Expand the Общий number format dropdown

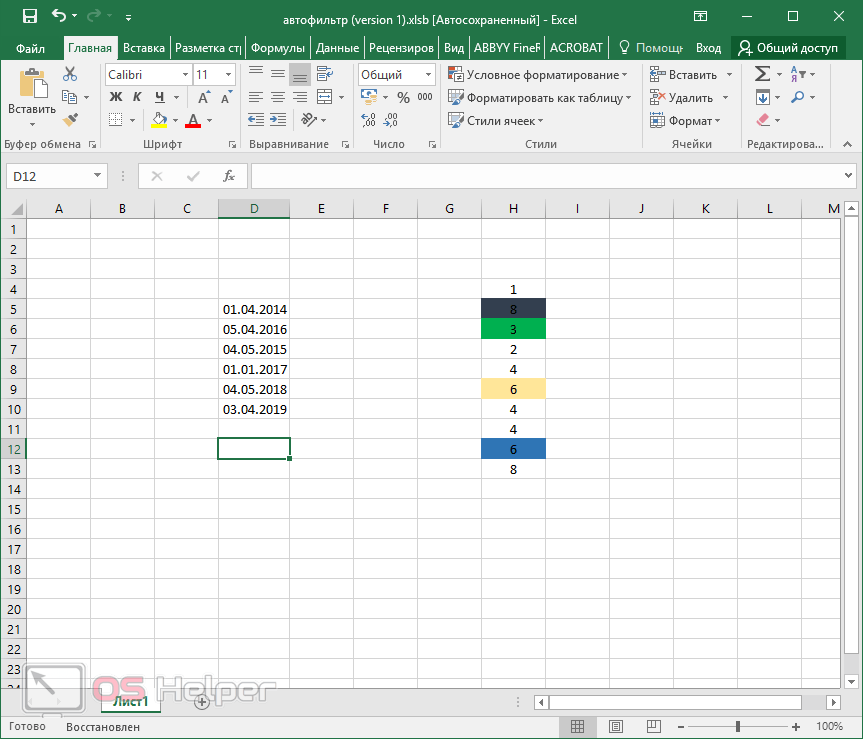tap(427, 75)
